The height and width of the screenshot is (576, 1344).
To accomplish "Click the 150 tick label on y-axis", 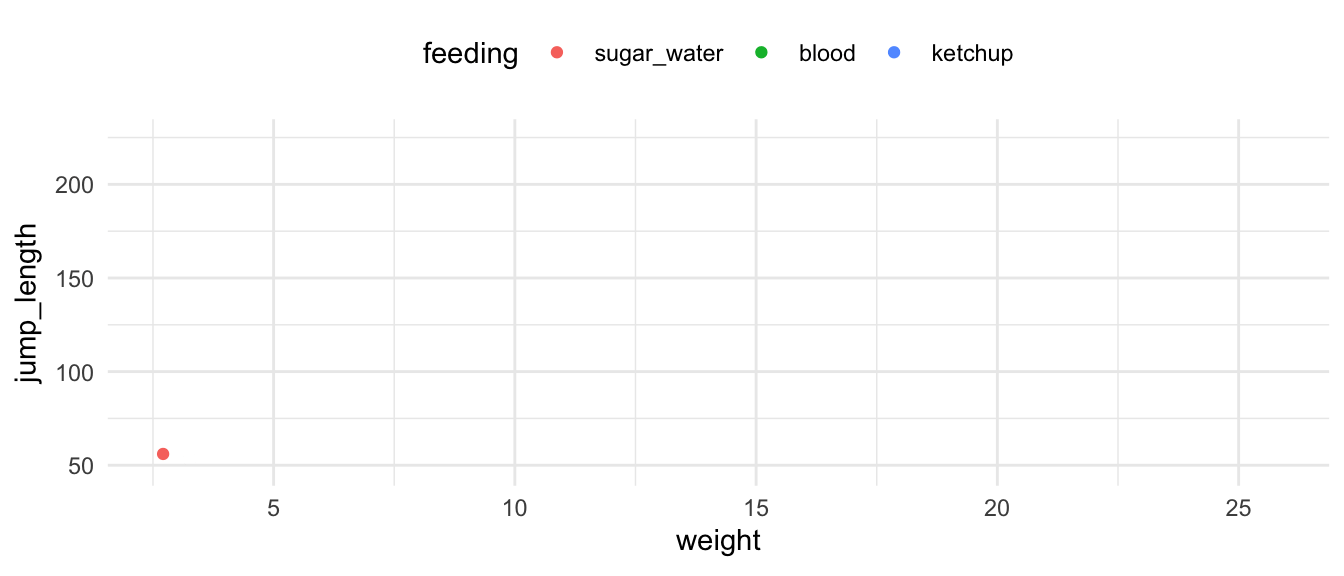I will 76,278.
